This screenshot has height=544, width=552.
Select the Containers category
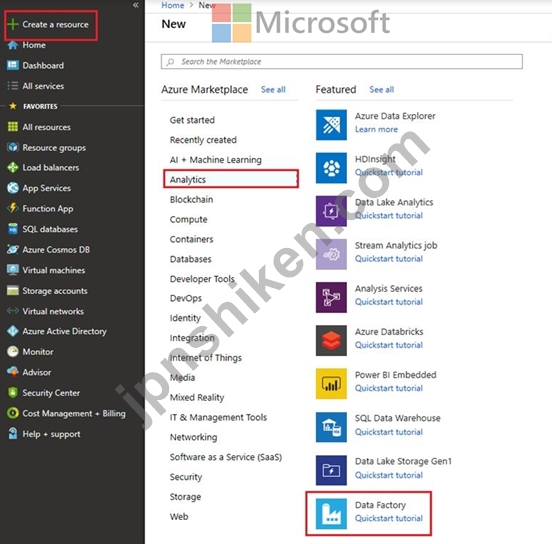point(191,239)
